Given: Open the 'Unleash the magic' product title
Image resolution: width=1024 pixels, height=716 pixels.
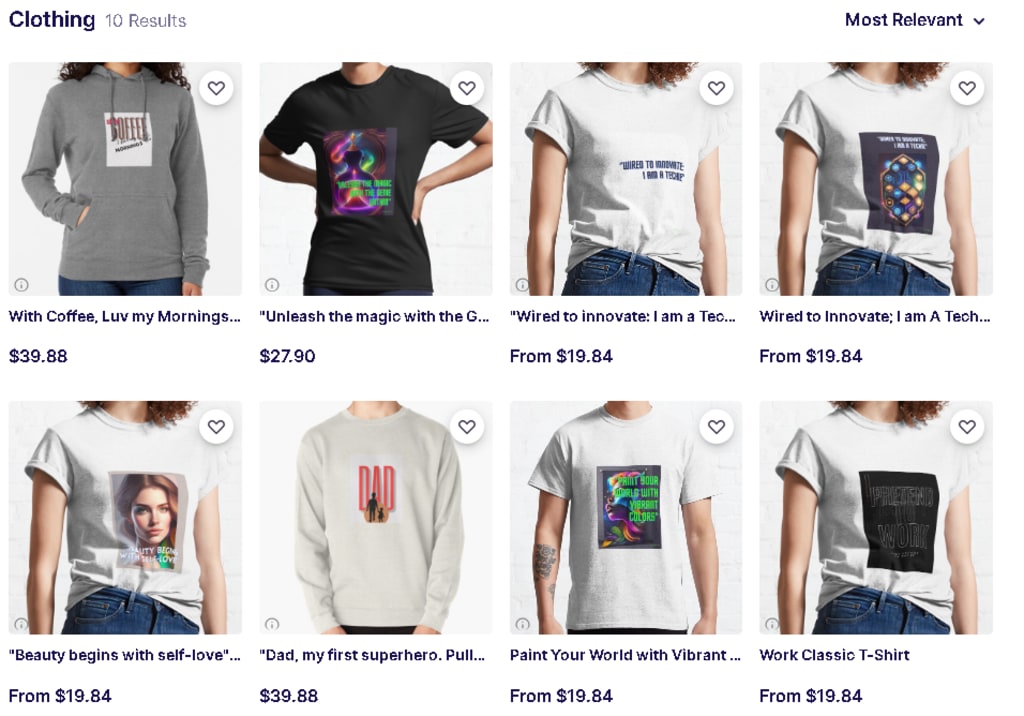Looking at the screenshot, I should (374, 316).
